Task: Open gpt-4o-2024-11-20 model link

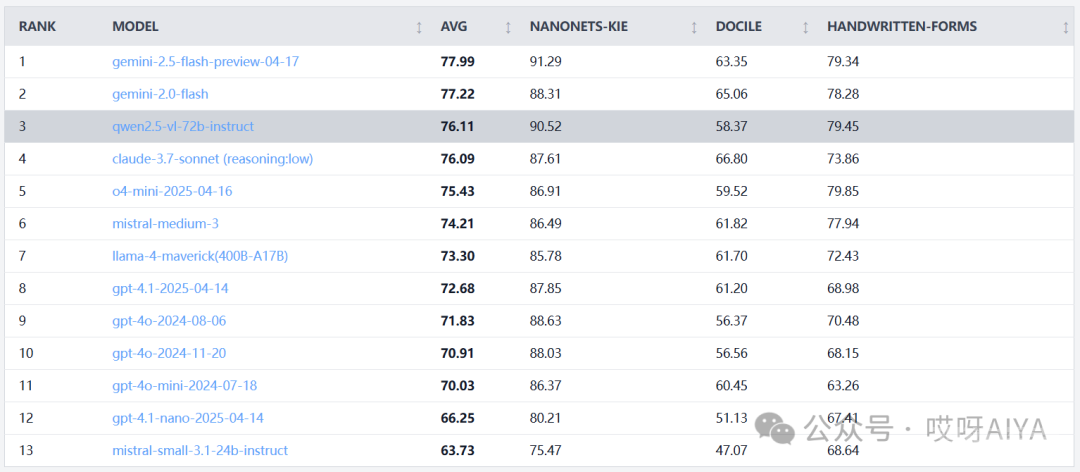Action: 169,353
